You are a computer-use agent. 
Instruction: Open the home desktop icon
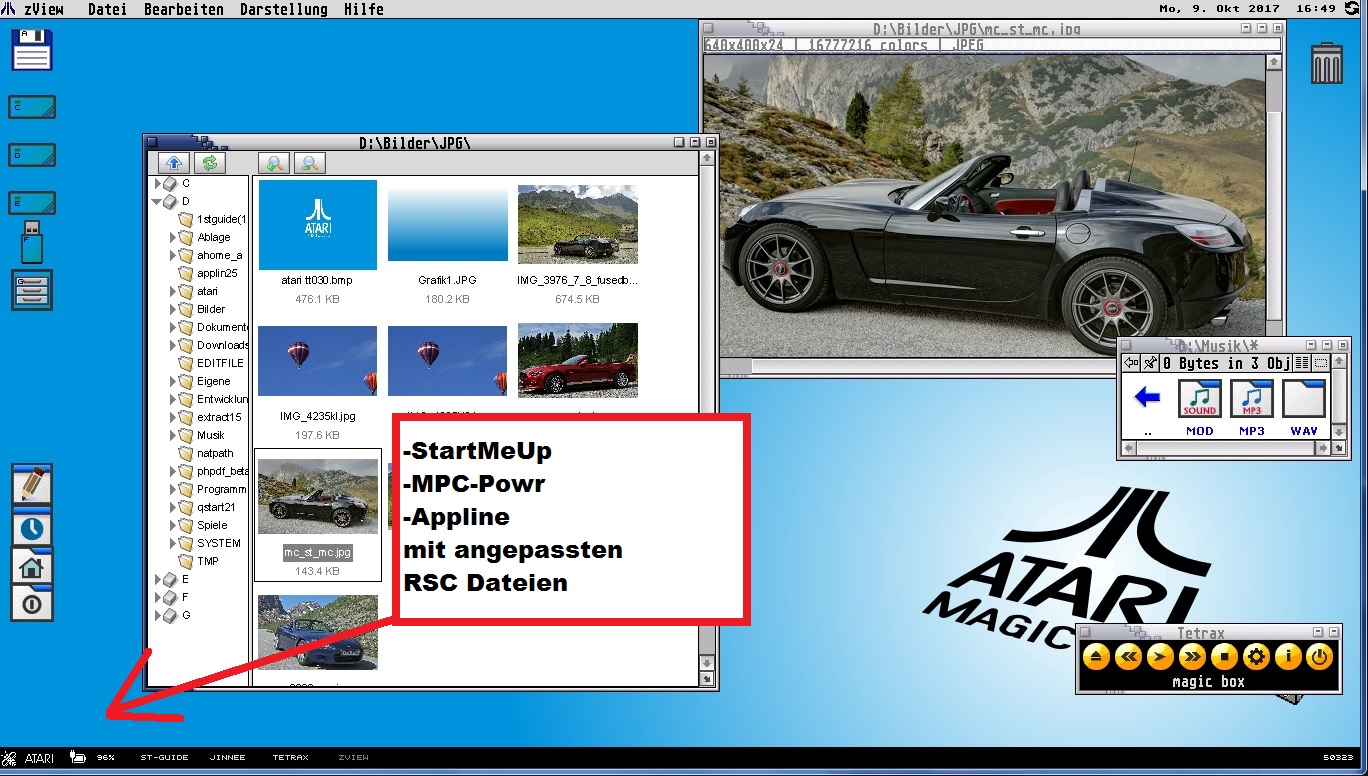32,567
